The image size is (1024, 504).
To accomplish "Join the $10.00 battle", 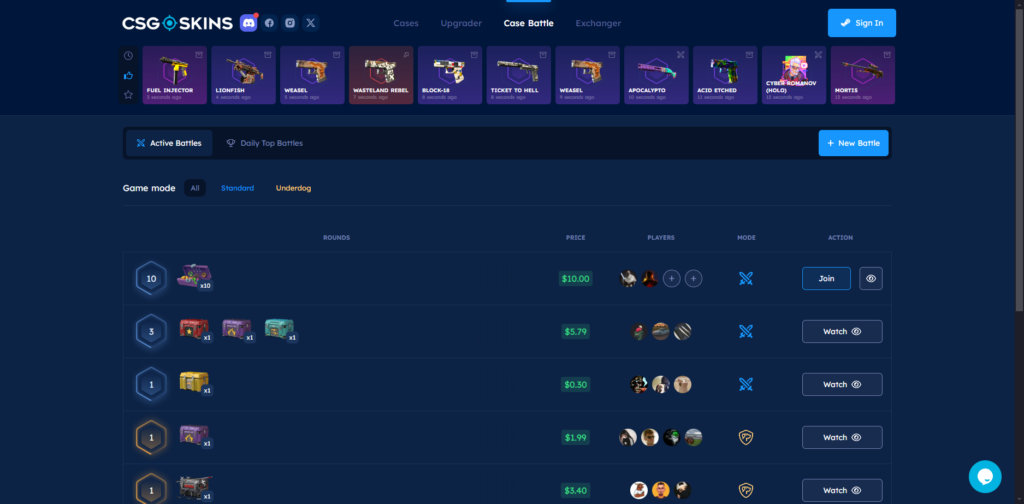I will pyautogui.click(x=826, y=279).
